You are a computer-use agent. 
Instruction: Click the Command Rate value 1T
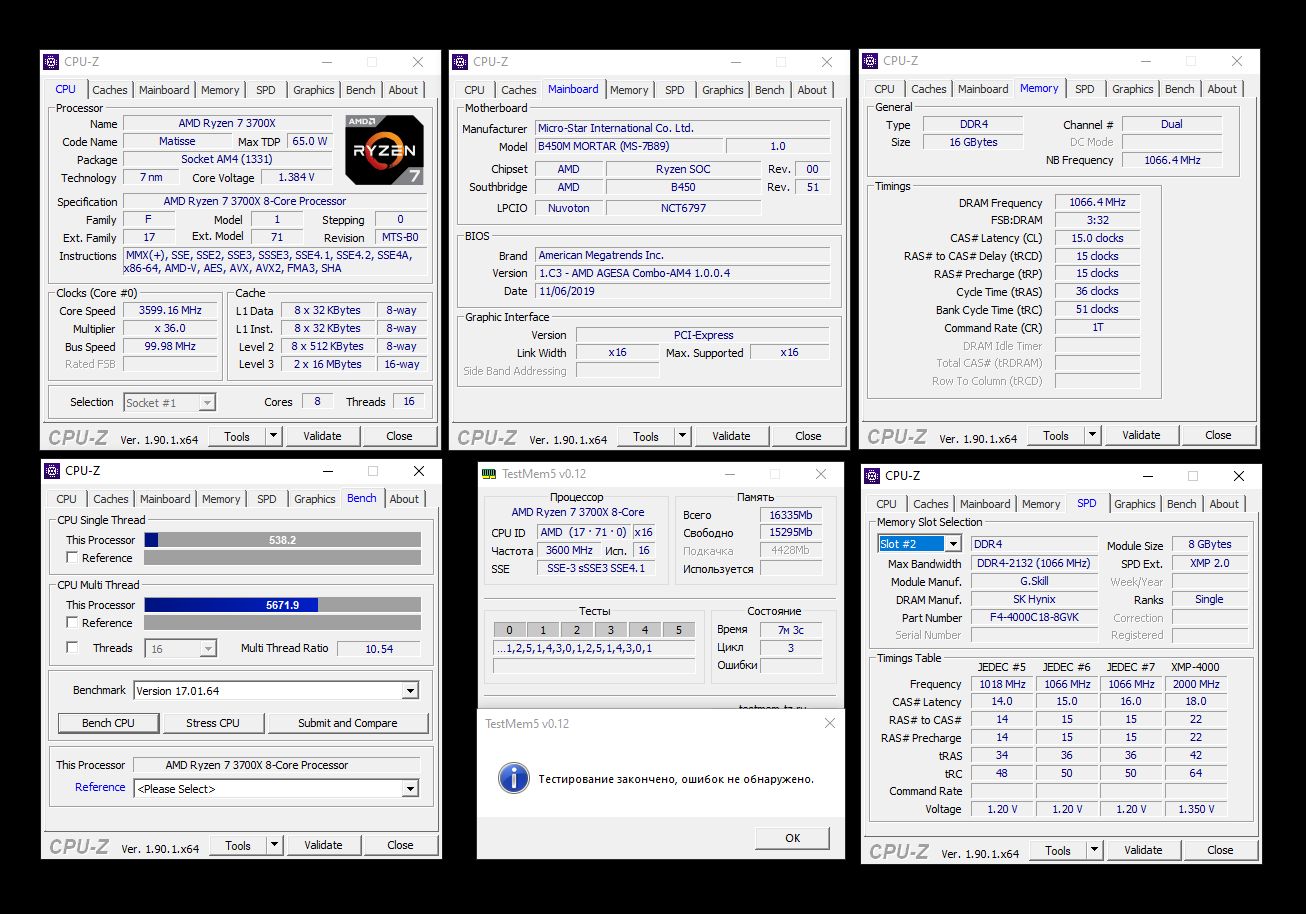(1097, 328)
